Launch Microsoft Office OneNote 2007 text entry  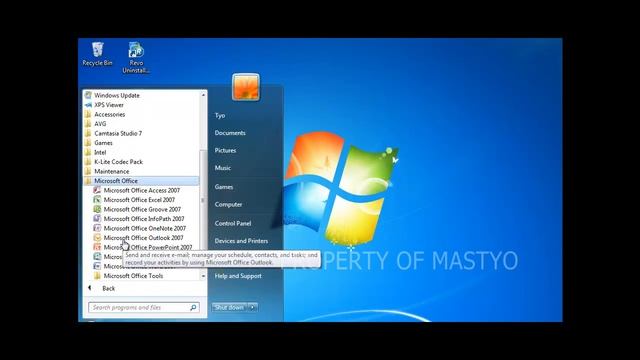tap(144, 228)
